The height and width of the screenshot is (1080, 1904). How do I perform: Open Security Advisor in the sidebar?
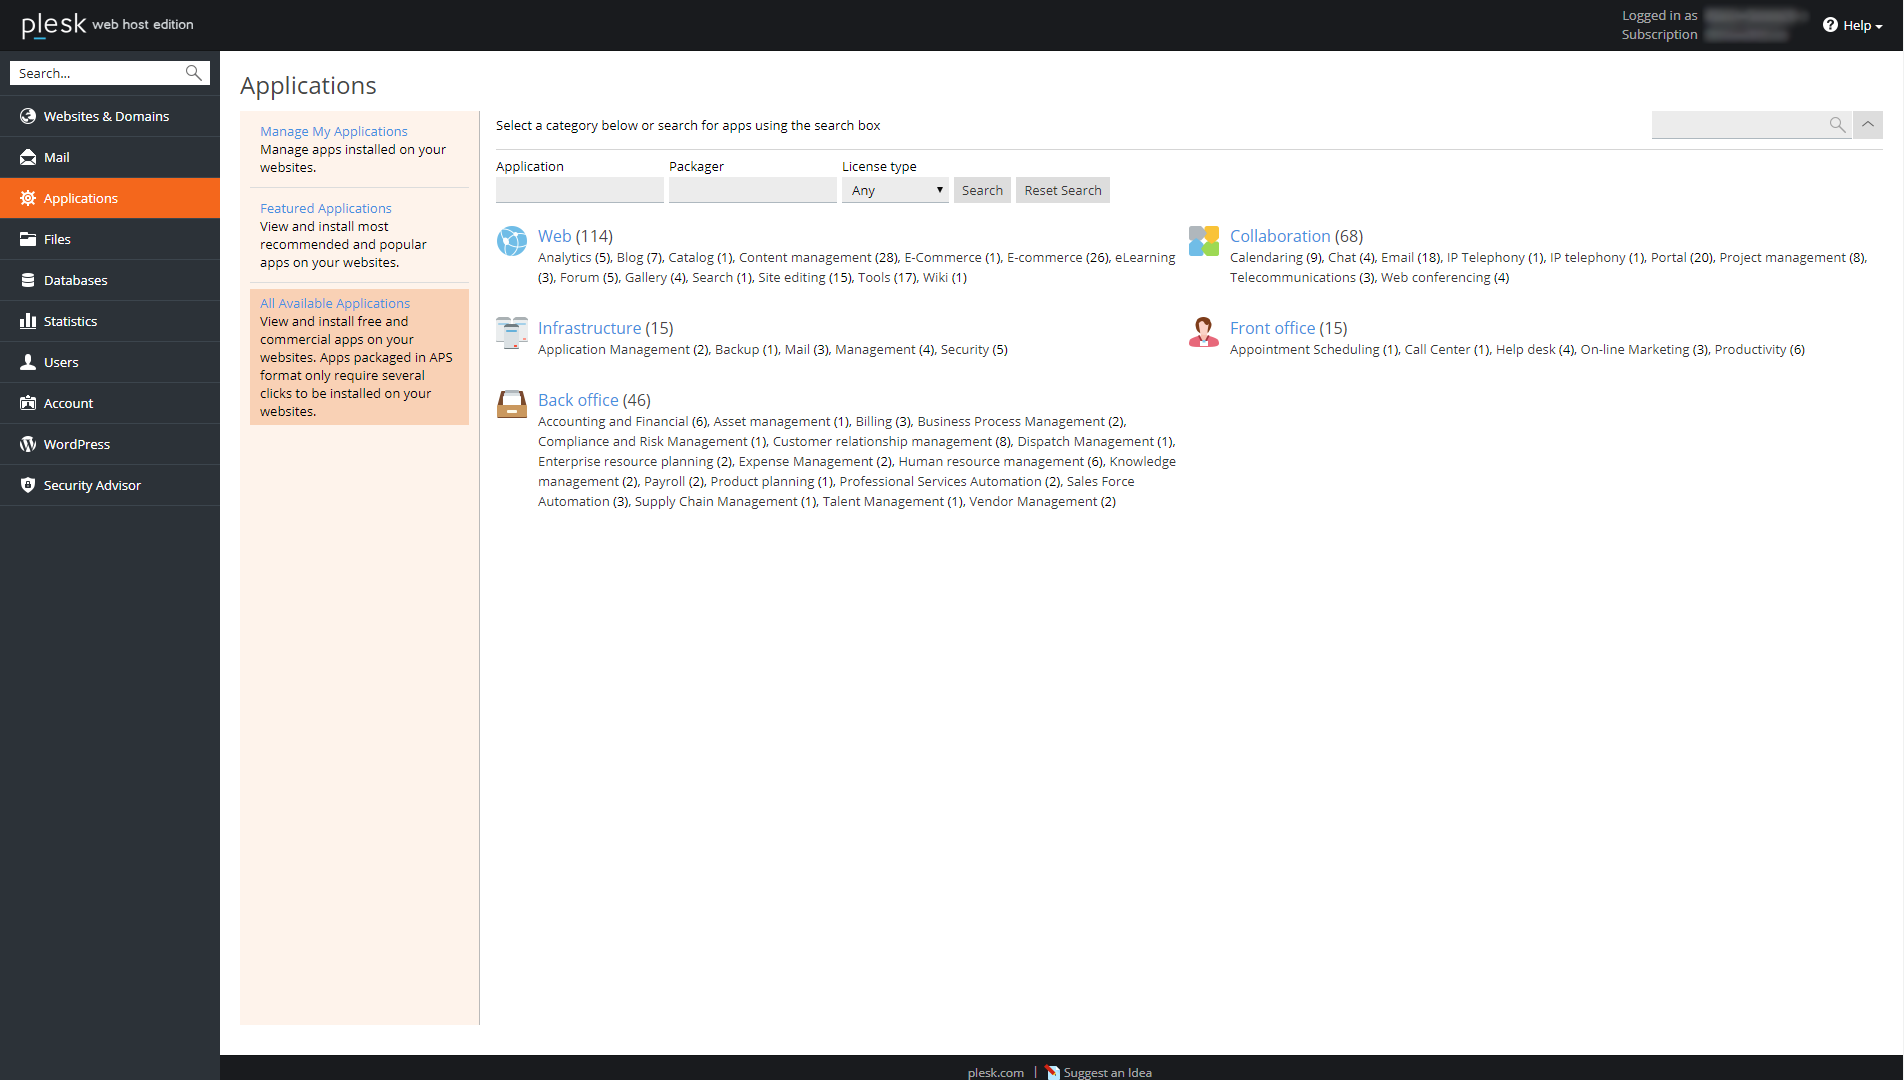coord(110,485)
